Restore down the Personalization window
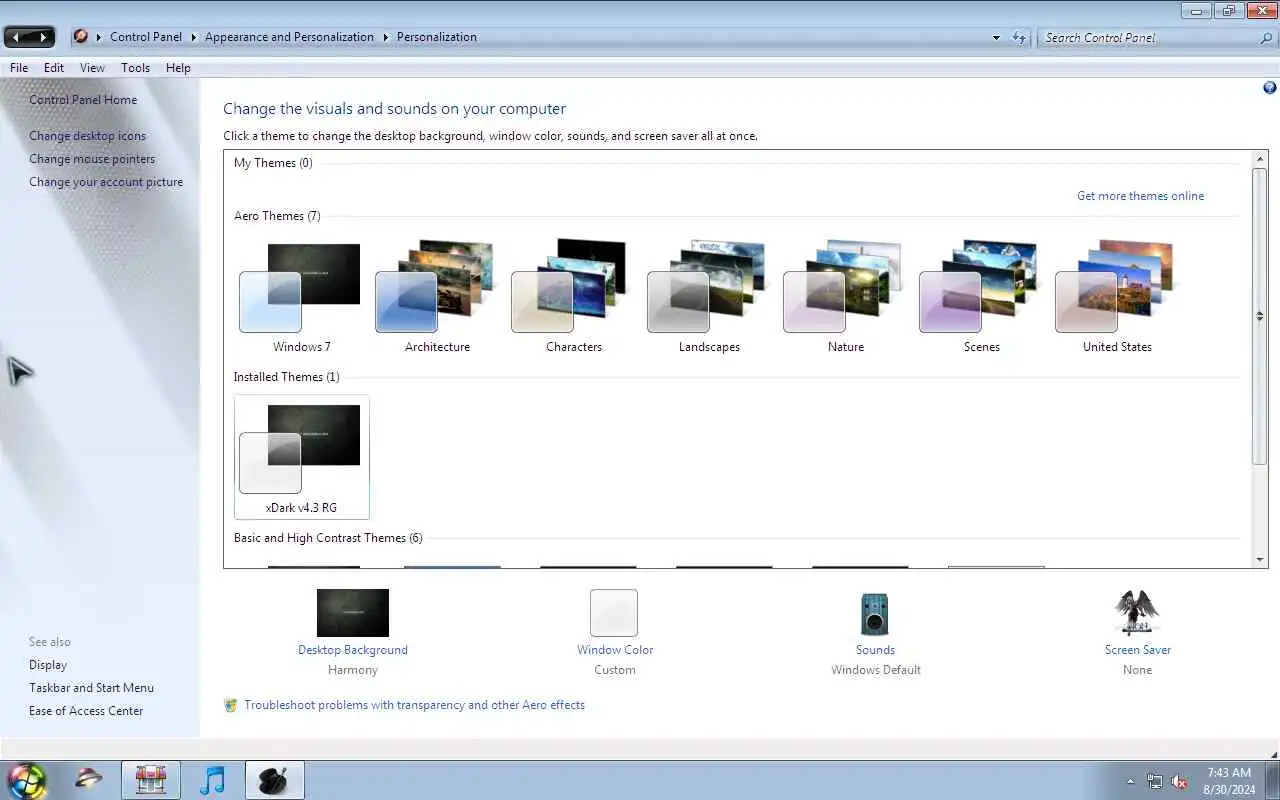This screenshot has height=800, width=1280. (x=1228, y=10)
